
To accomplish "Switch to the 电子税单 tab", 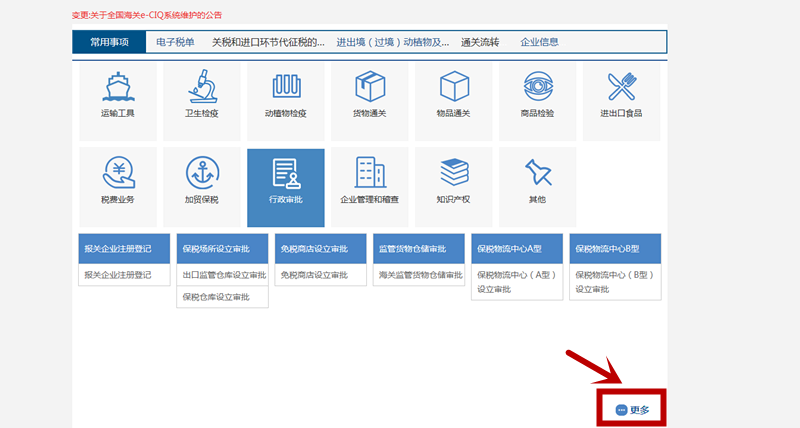I will (175, 42).
